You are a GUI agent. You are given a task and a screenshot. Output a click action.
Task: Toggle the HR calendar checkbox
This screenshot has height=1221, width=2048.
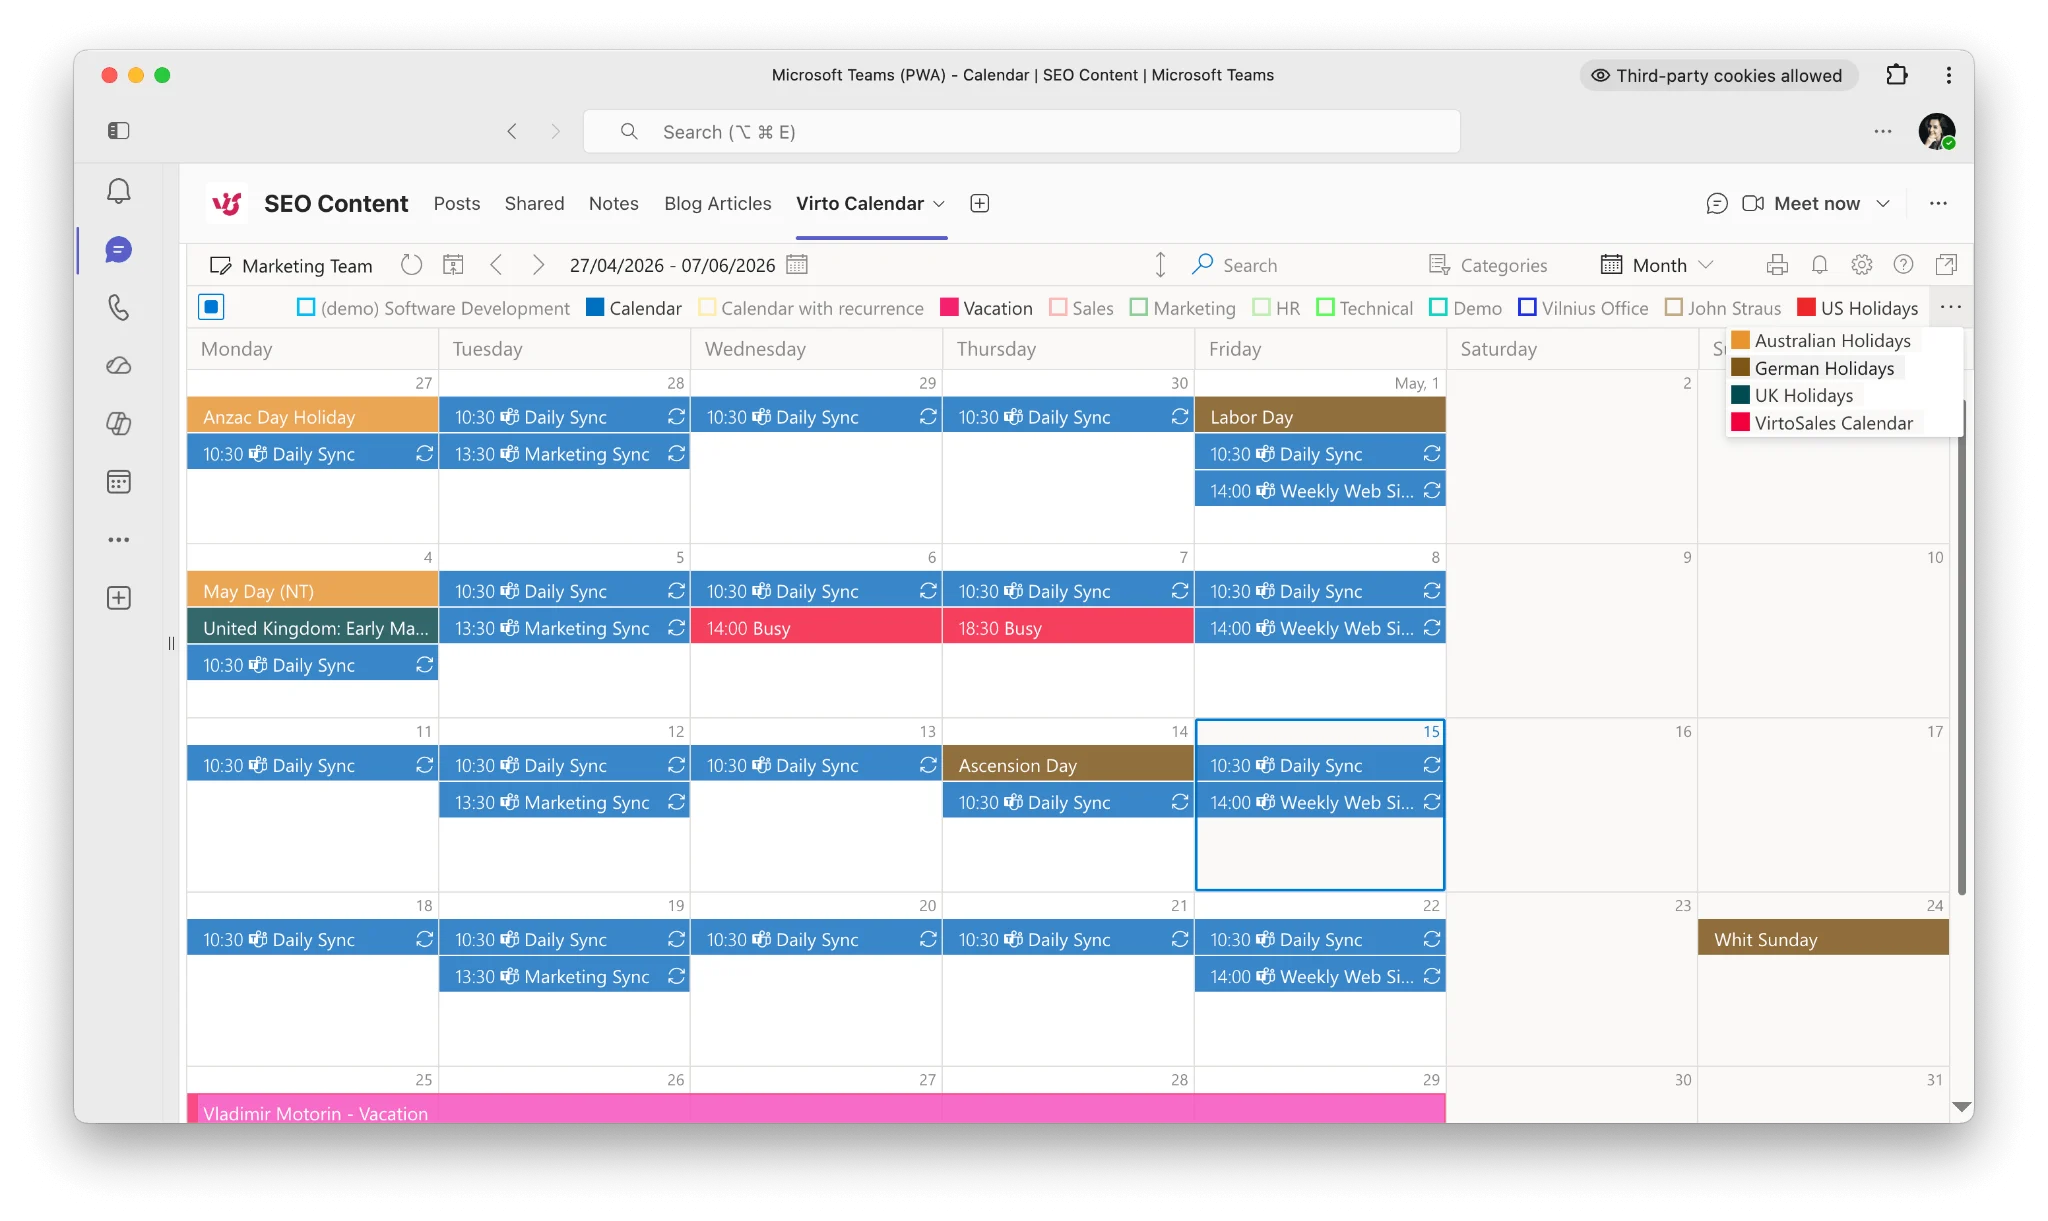click(x=1262, y=308)
